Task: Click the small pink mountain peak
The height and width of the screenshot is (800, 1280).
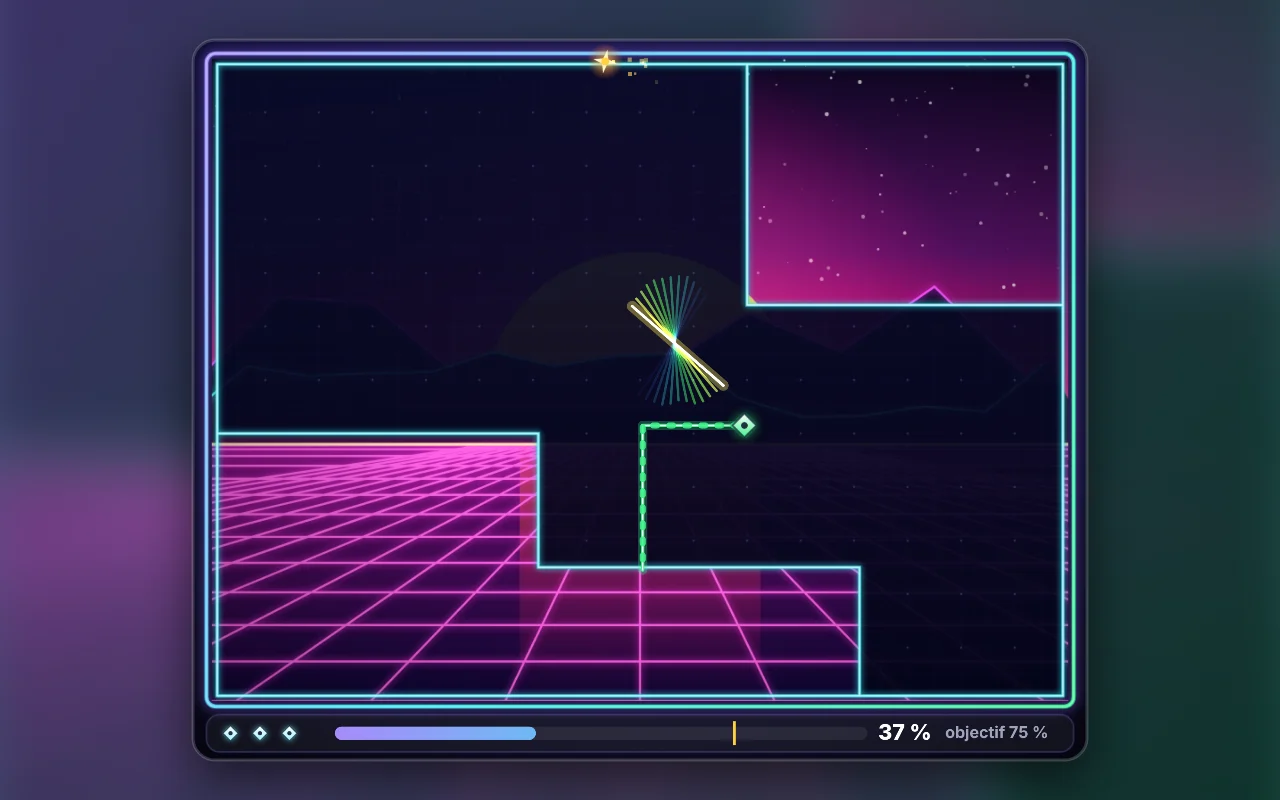Action: point(933,295)
